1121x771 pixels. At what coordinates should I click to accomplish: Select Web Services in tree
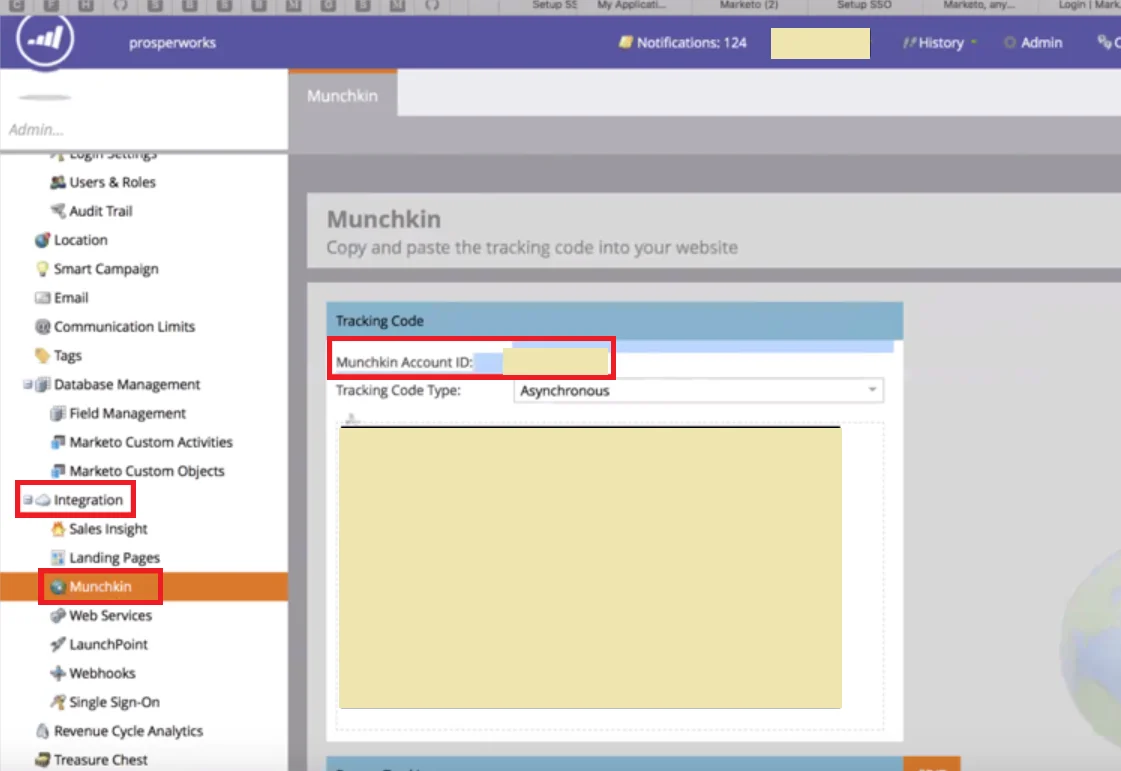(110, 615)
